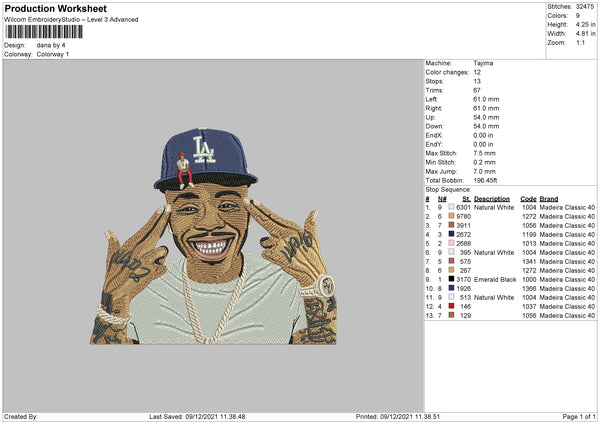Click the EndY value 0.00 in

pyautogui.click(x=483, y=144)
